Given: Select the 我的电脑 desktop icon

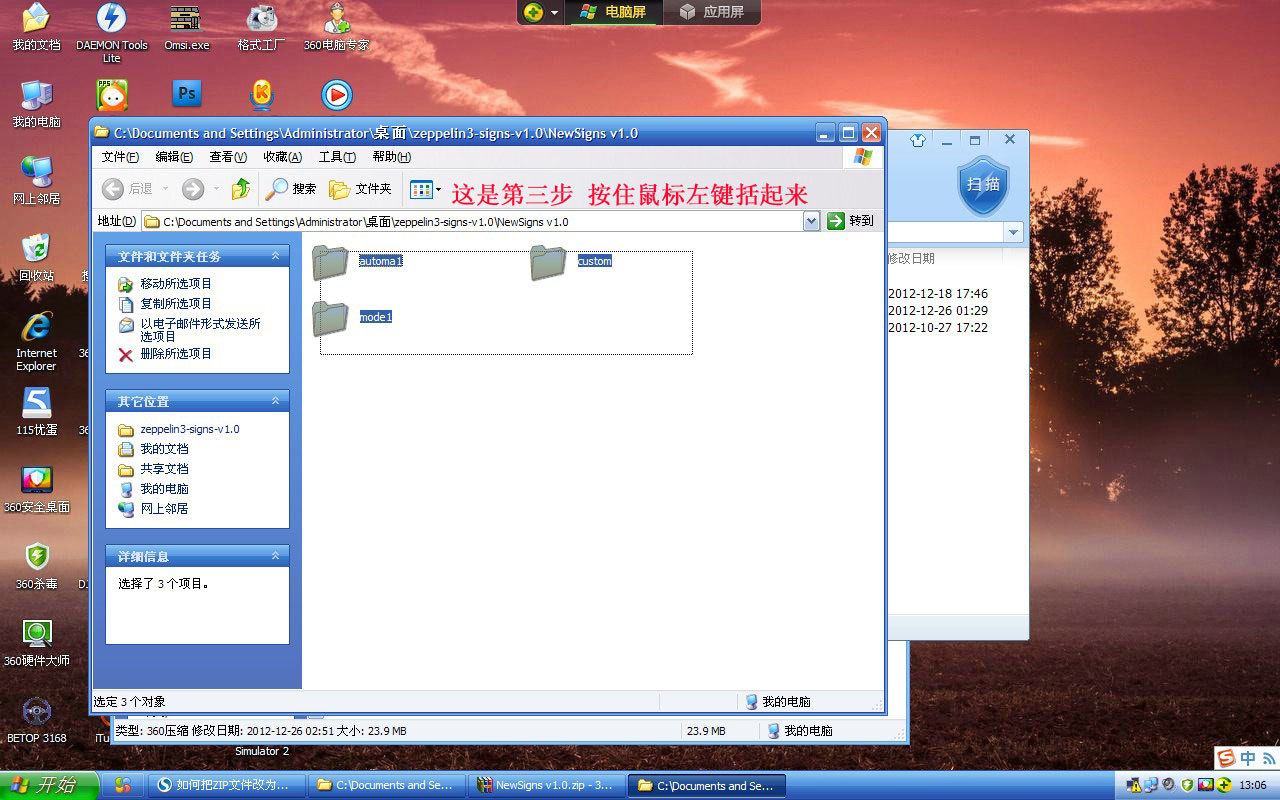Looking at the screenshot, I should (36, 103).
